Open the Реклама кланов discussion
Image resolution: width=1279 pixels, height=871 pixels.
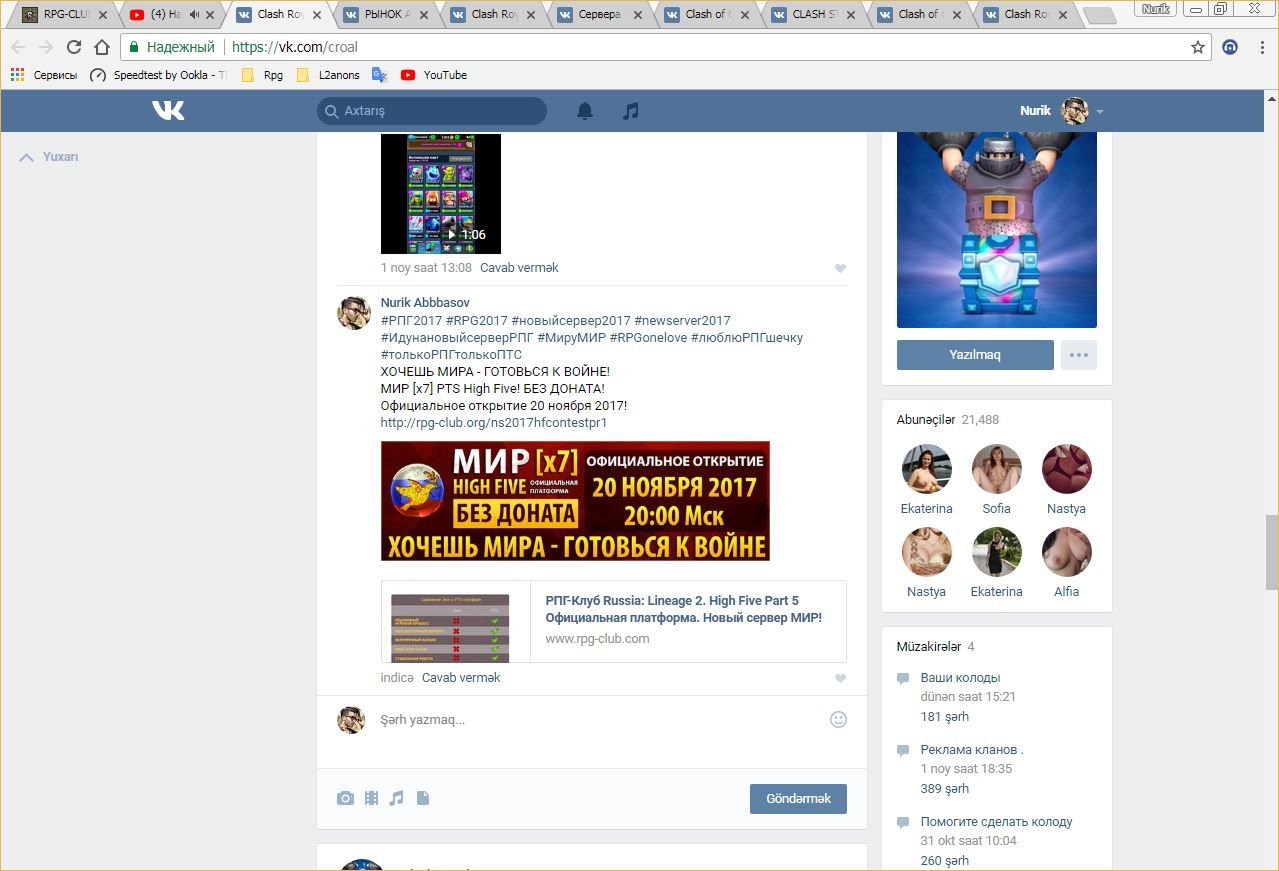click(972, 750)
